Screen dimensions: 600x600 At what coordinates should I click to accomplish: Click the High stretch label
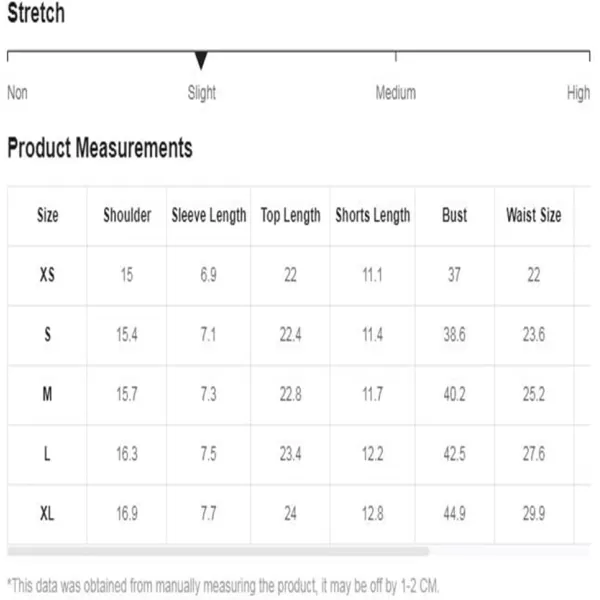pyautogui.click(x=578, y=93)
